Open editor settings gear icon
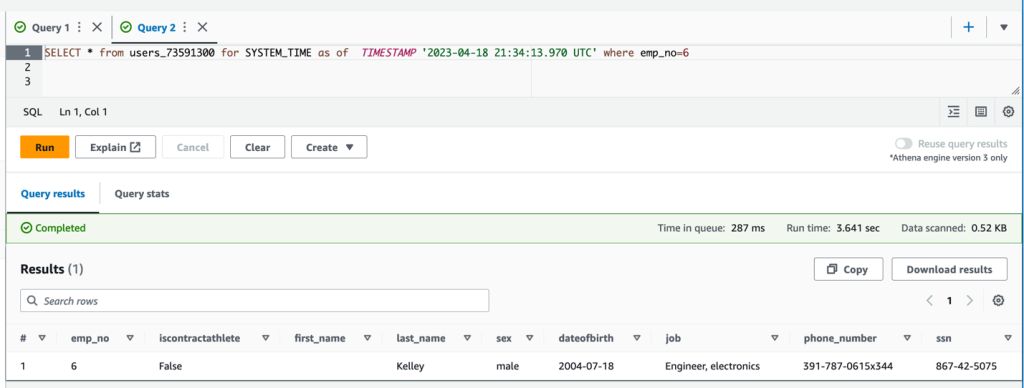The width and height of the screenshot is (1024, 388). click(1008, 112)
